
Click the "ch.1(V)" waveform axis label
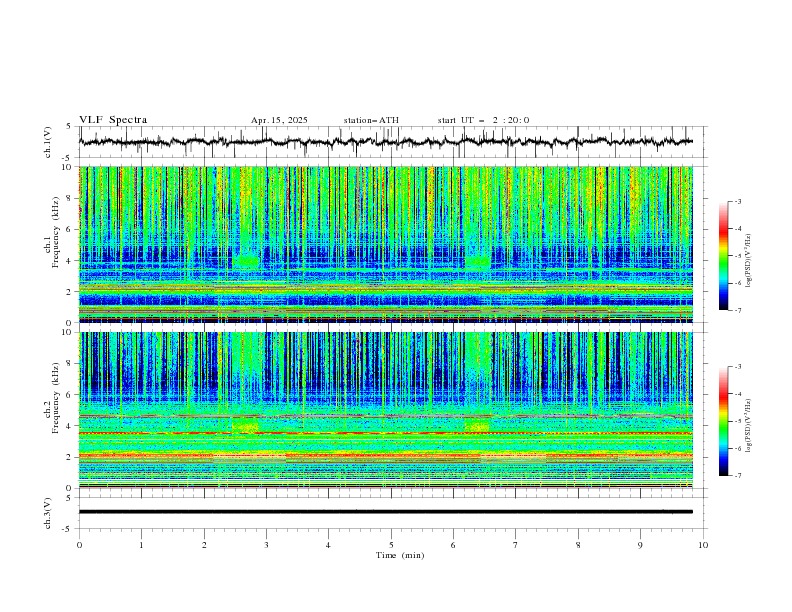click(x=48, y=142)
